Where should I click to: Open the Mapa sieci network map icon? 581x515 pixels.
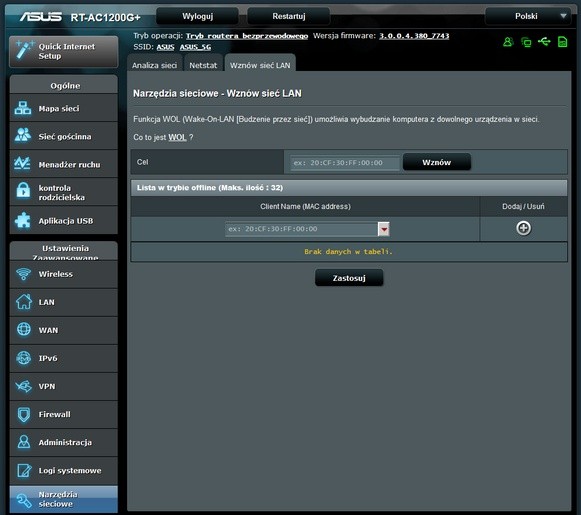pyautogui.click(x=23, y=108)
